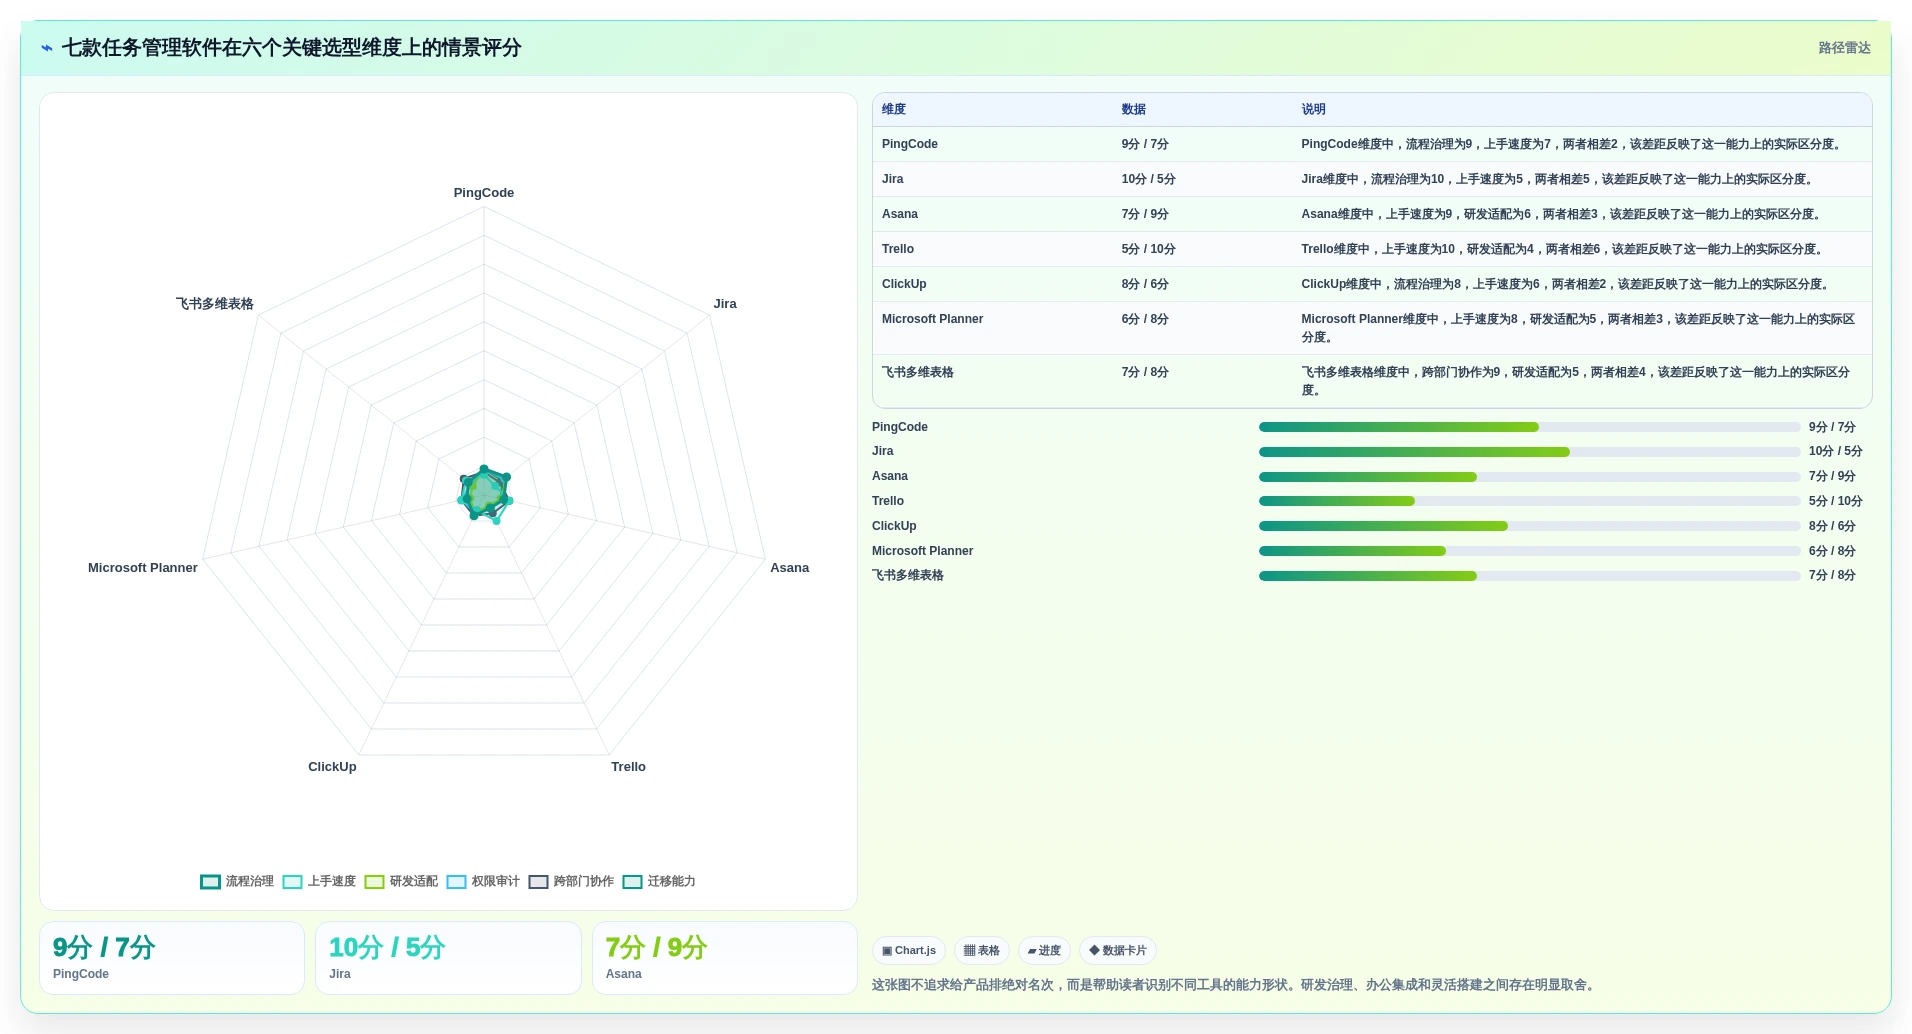Screen dimensions: 1912x1034
Task: Click the footnote starting 这张图不追求
Action: pos(1235,985)
